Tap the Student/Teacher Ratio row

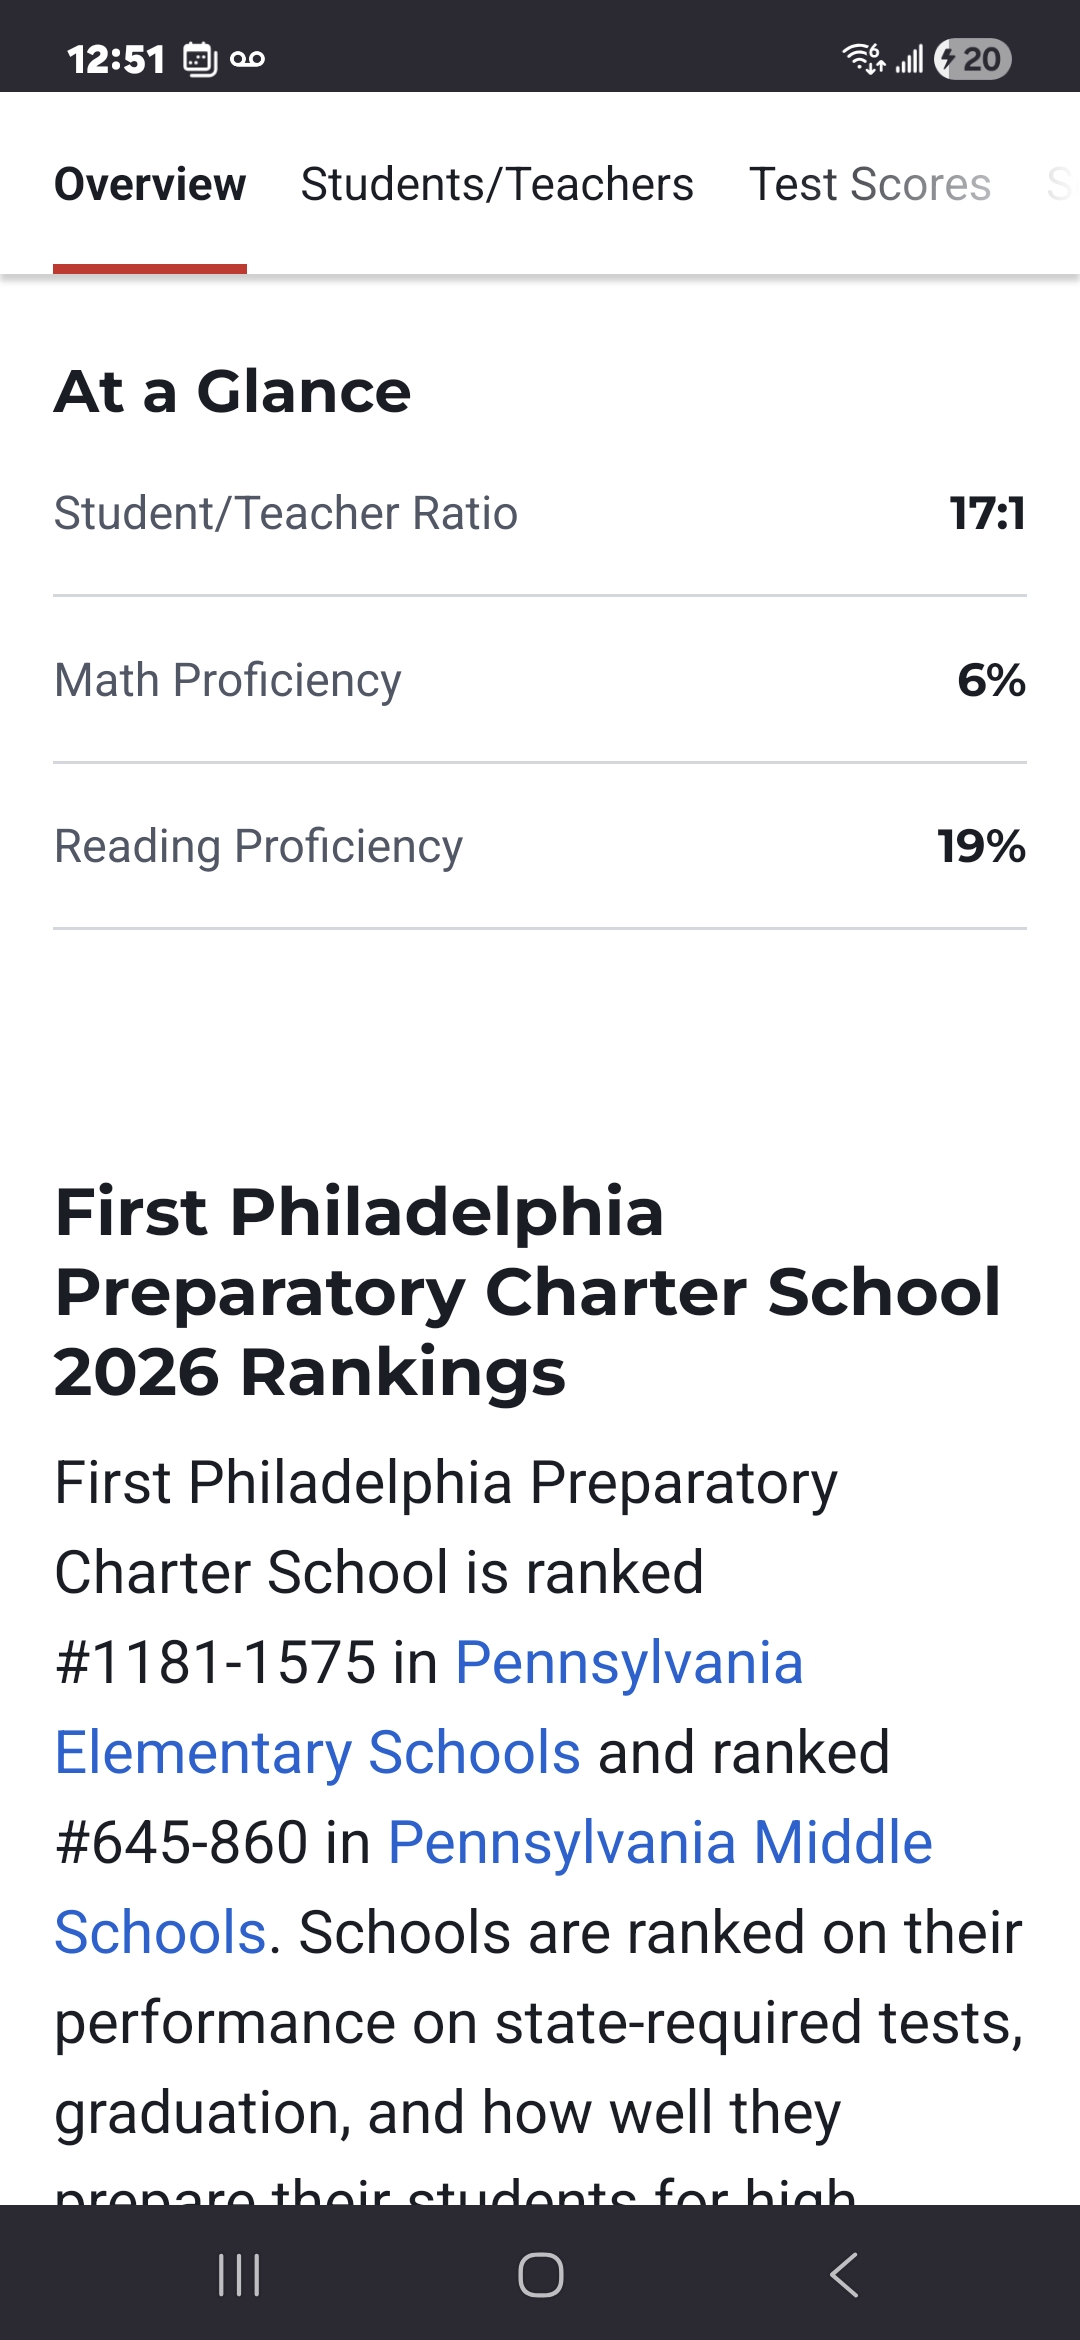click(540, 513)
